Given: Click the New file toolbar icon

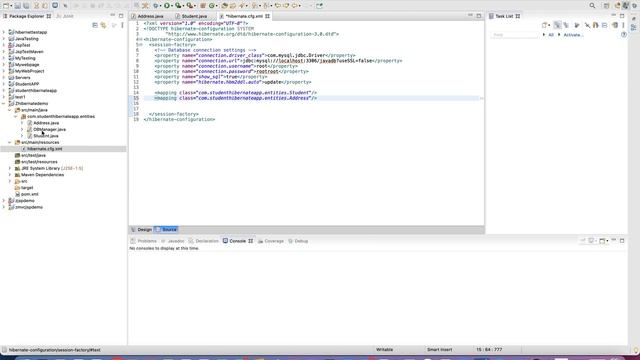Looking at the screenshot, I should (x=6, y=6).
